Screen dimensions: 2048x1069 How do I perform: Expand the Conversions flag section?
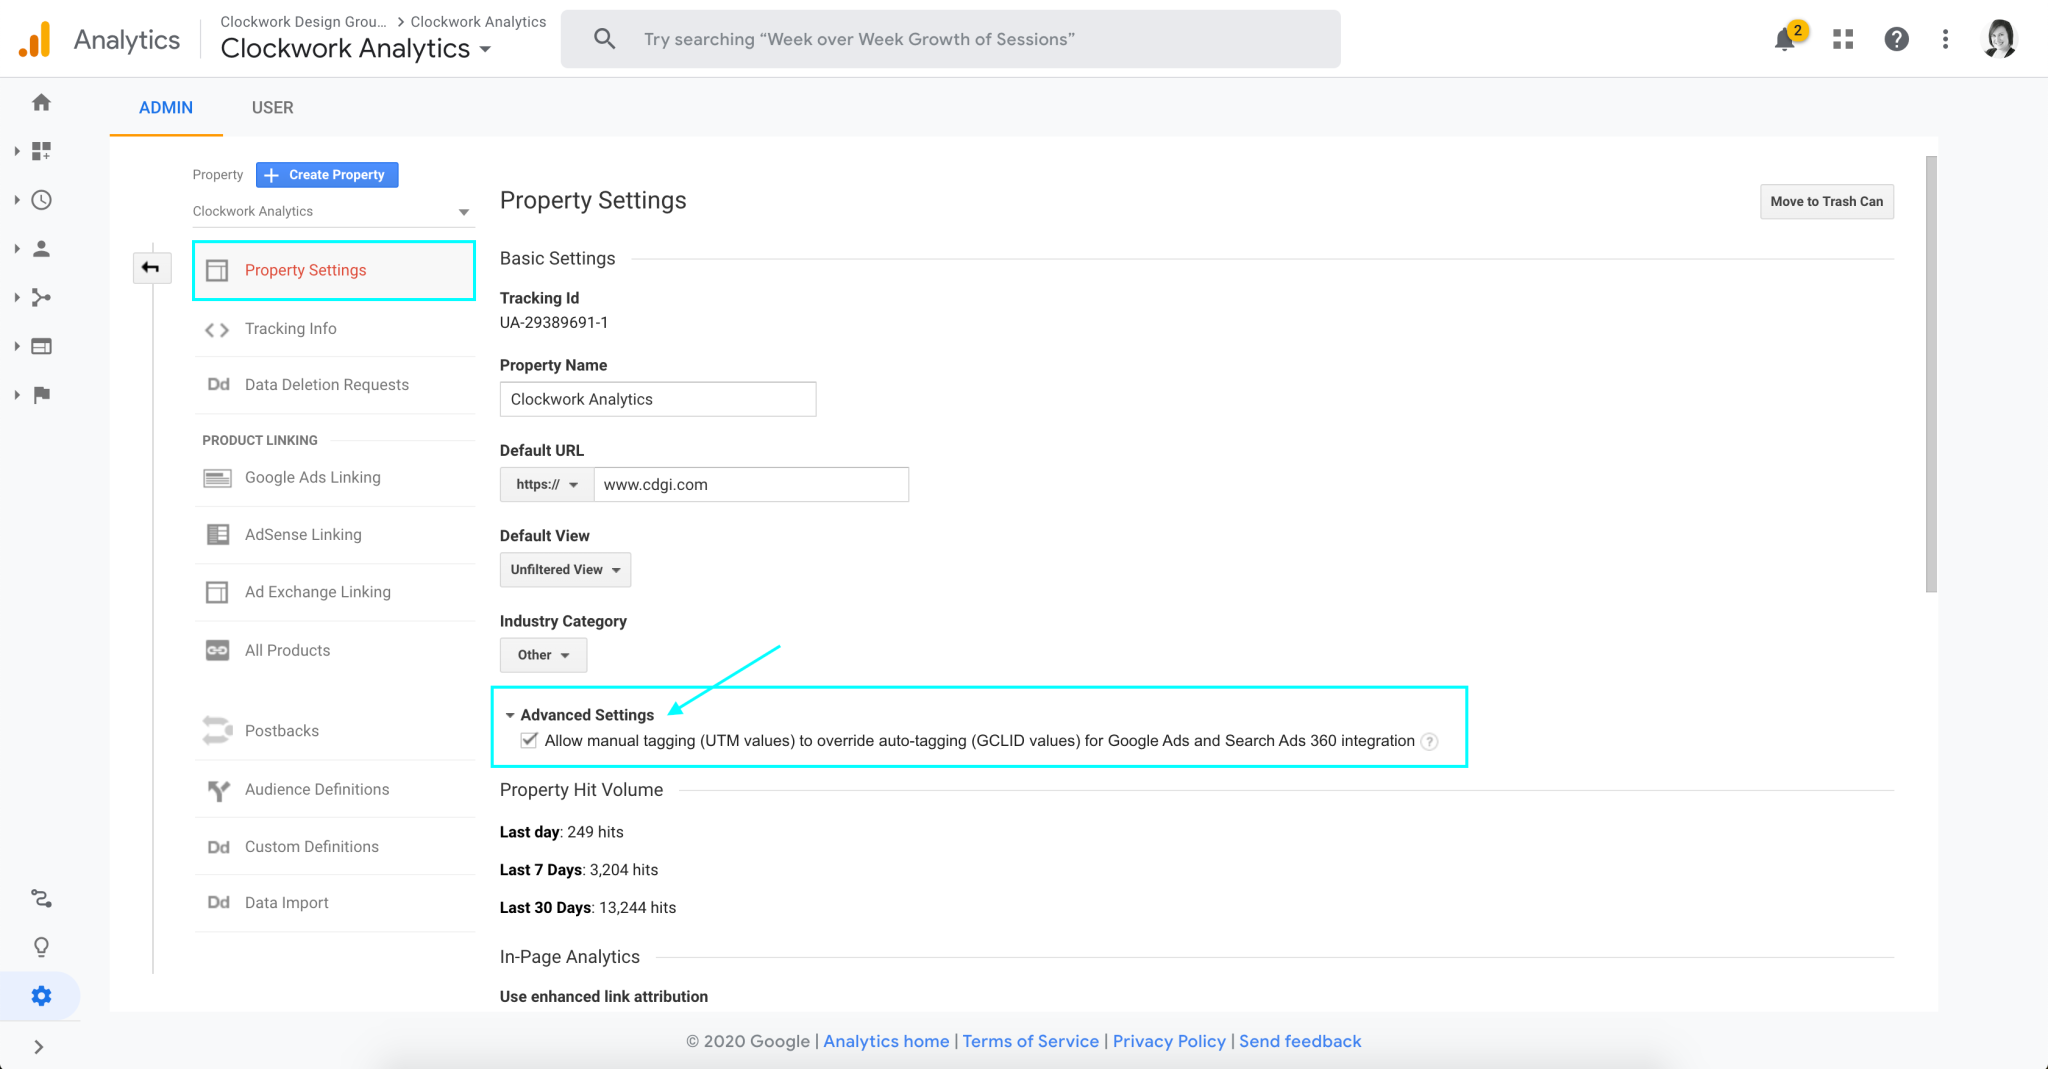point(40,394)
